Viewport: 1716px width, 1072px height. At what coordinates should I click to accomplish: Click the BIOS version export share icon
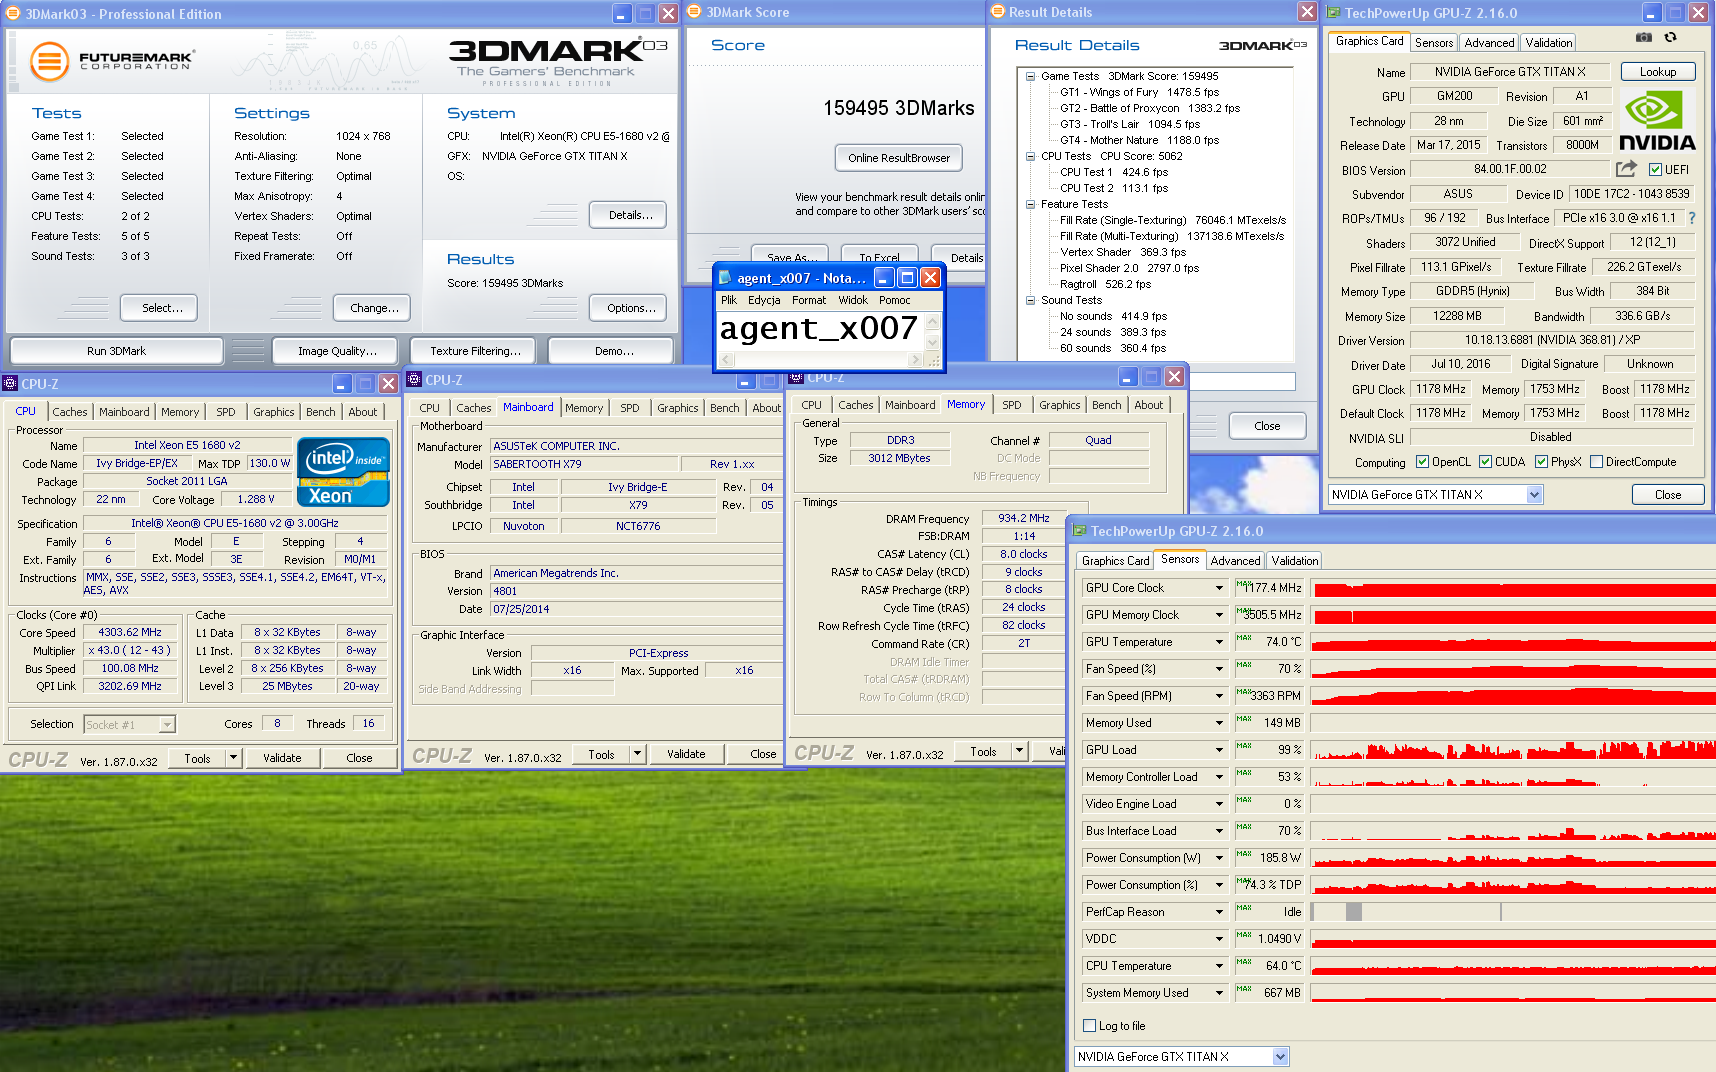[x=1626, y=169]
